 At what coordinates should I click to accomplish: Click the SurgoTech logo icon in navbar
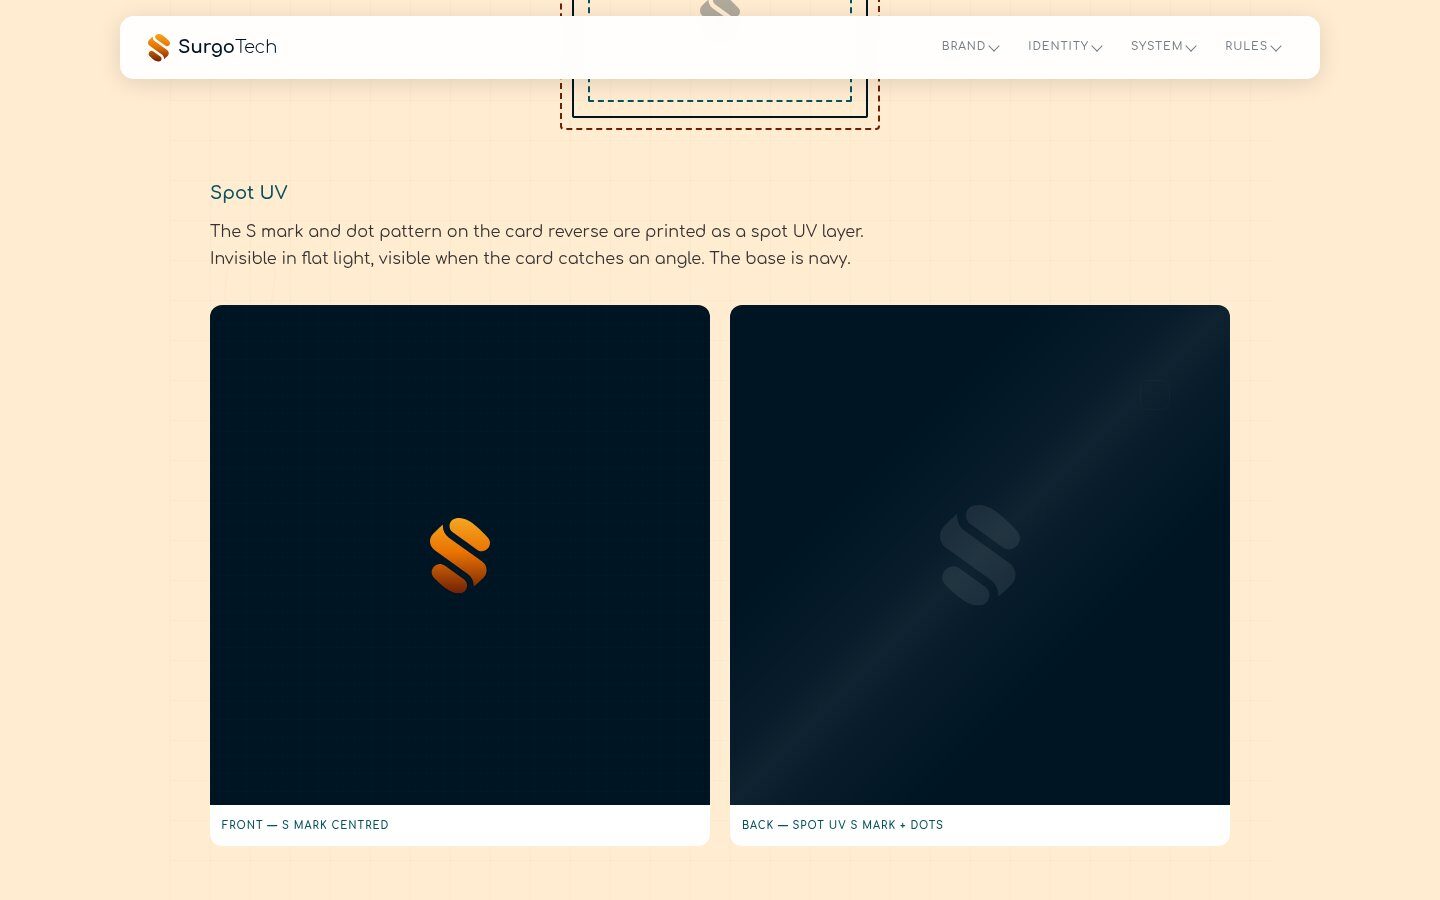coord(159,47)
